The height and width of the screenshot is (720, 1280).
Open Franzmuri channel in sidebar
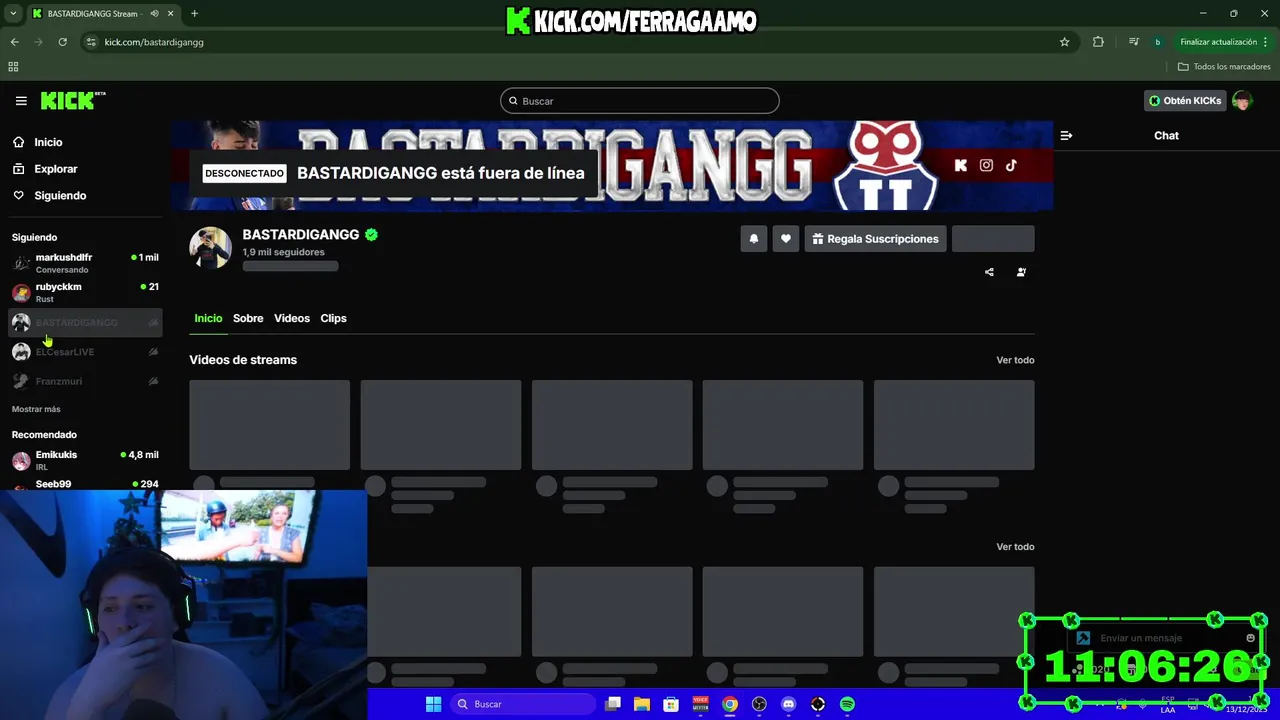[86, 381]
